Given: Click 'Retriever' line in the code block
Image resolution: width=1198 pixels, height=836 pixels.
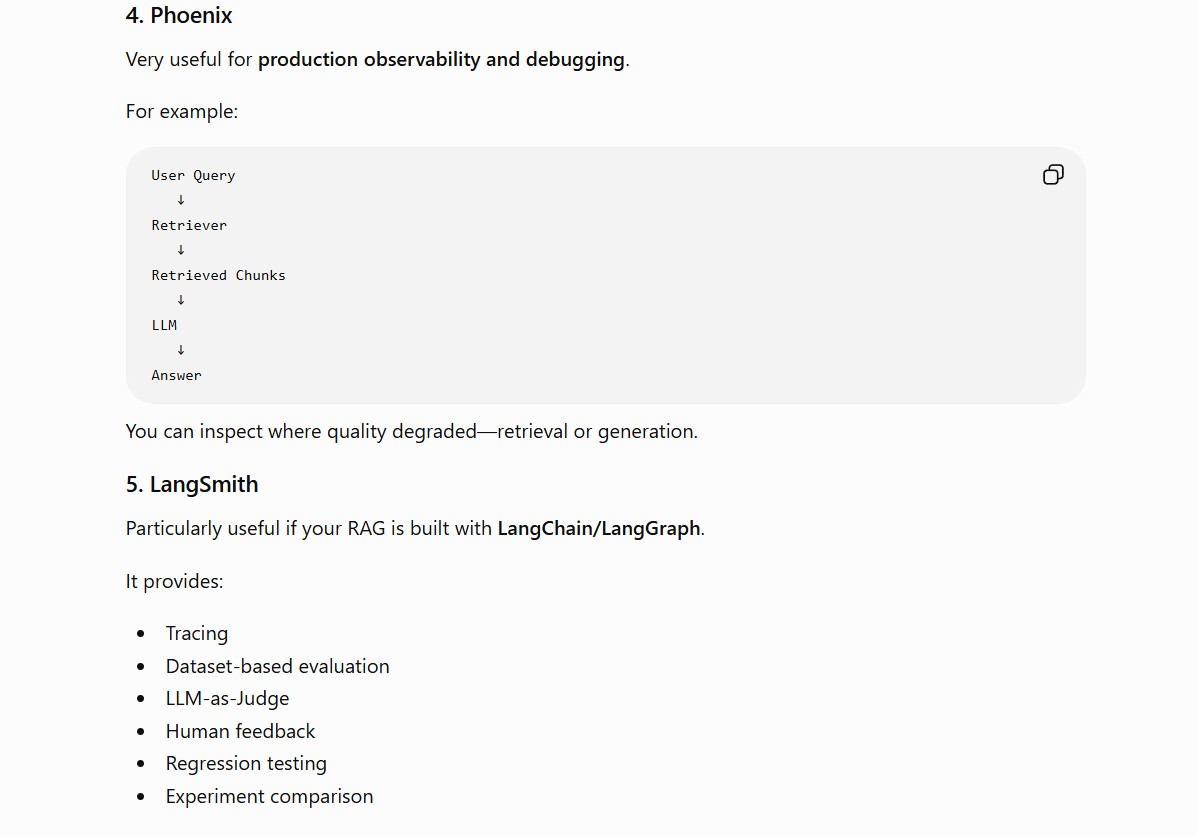Looking at the screenshot, I should (x=189, y=225).
